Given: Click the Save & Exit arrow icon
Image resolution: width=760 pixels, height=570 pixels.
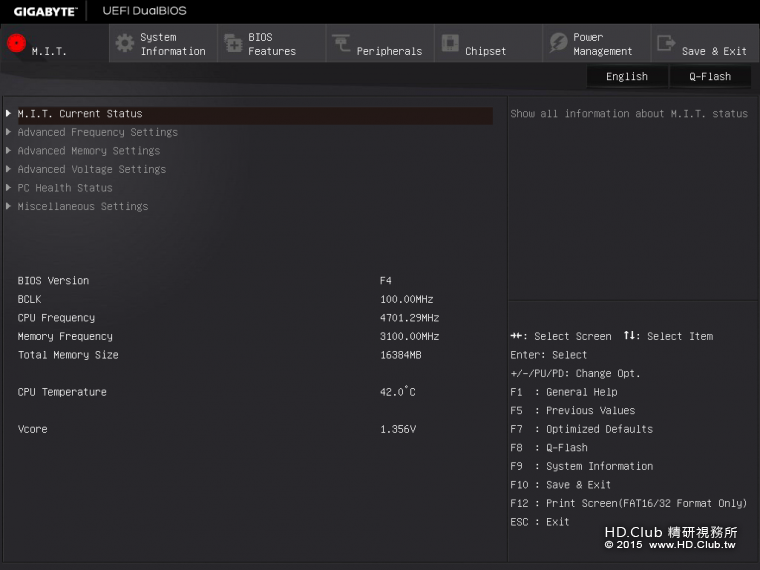Looking at the screenshot, I should 665,43.
